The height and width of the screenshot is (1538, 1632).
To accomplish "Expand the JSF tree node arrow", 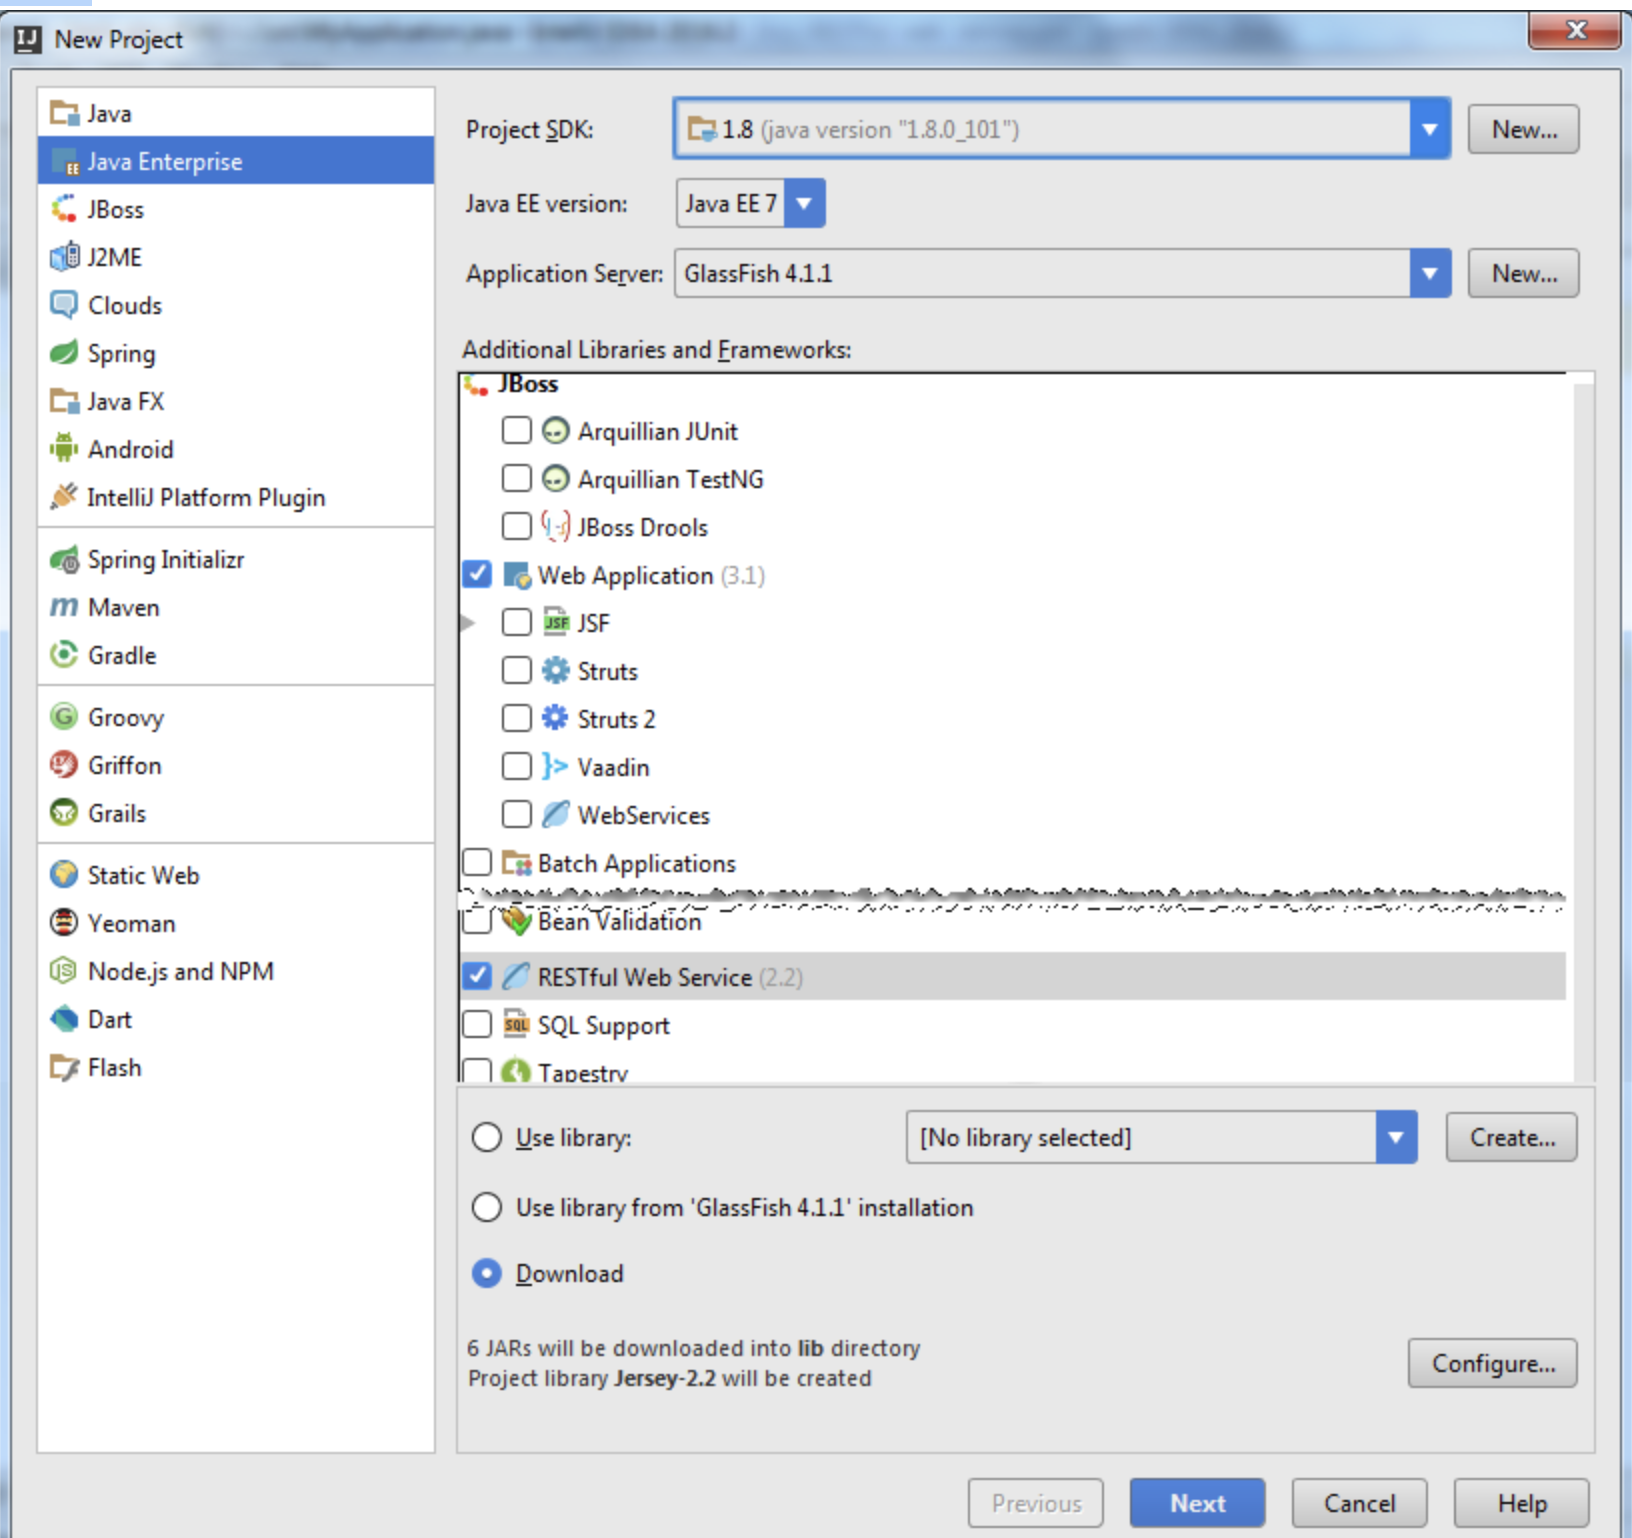I will pos(468,623).
